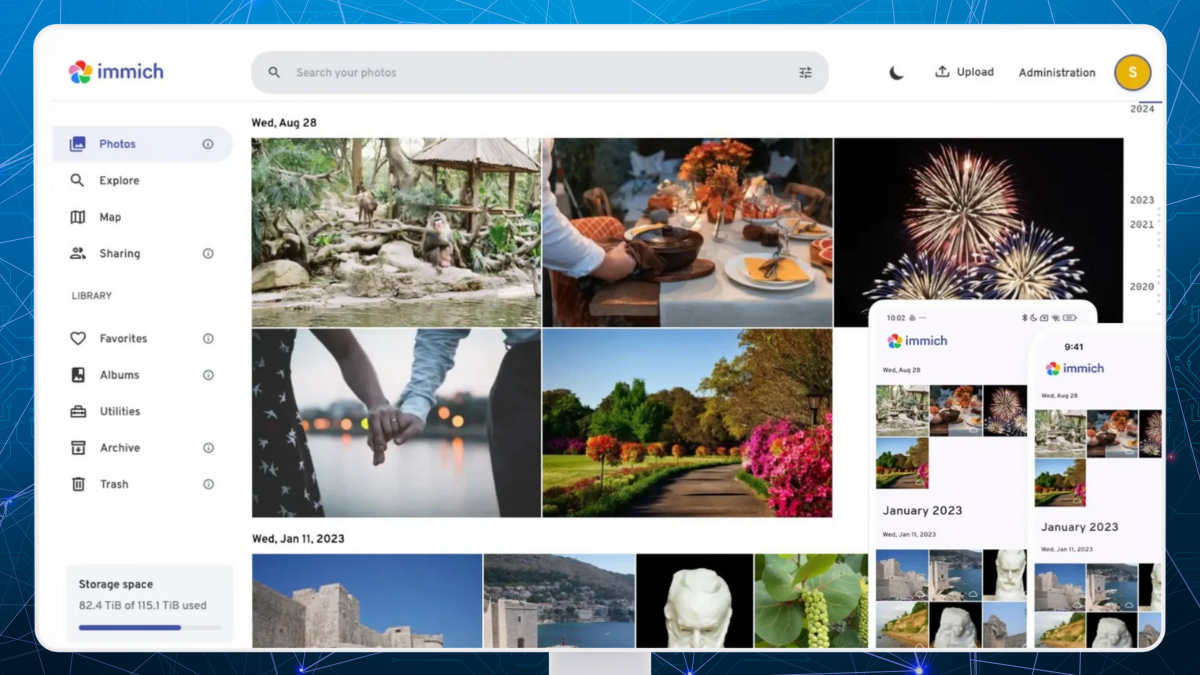Open Explore from the sidebar
The width and height of the screenshot is (1200, 675).
[119, 181]
